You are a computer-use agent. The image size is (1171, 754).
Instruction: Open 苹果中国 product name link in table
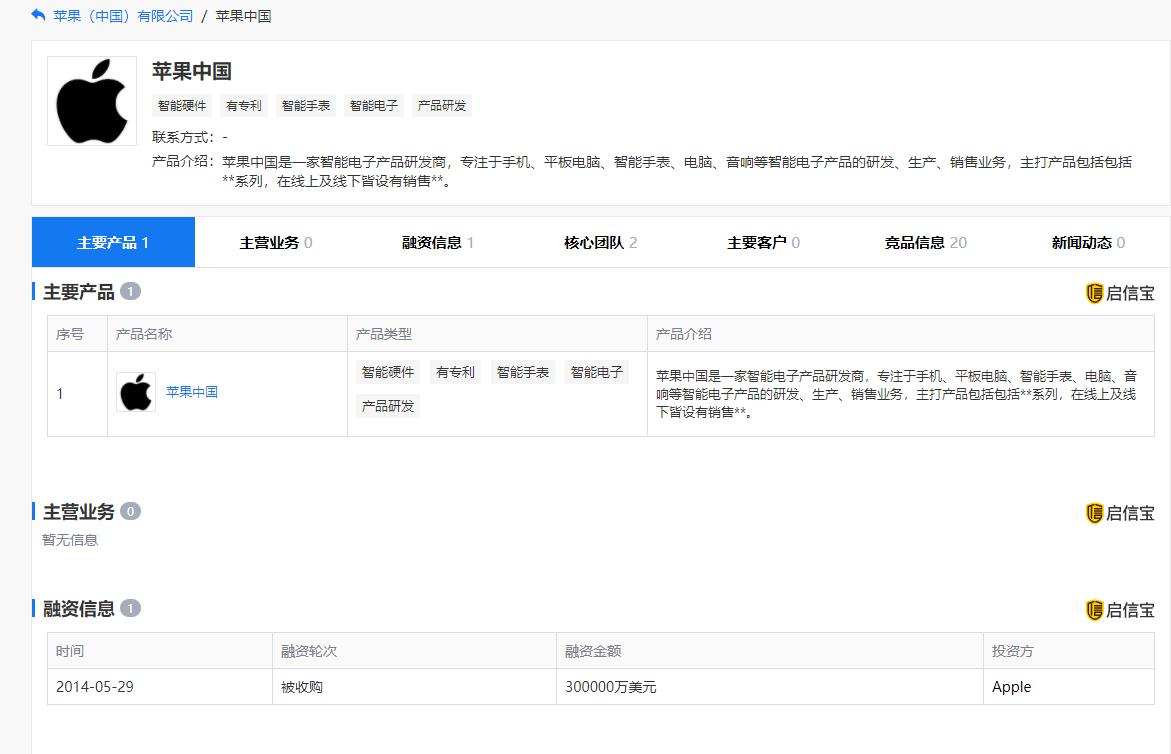192,392
